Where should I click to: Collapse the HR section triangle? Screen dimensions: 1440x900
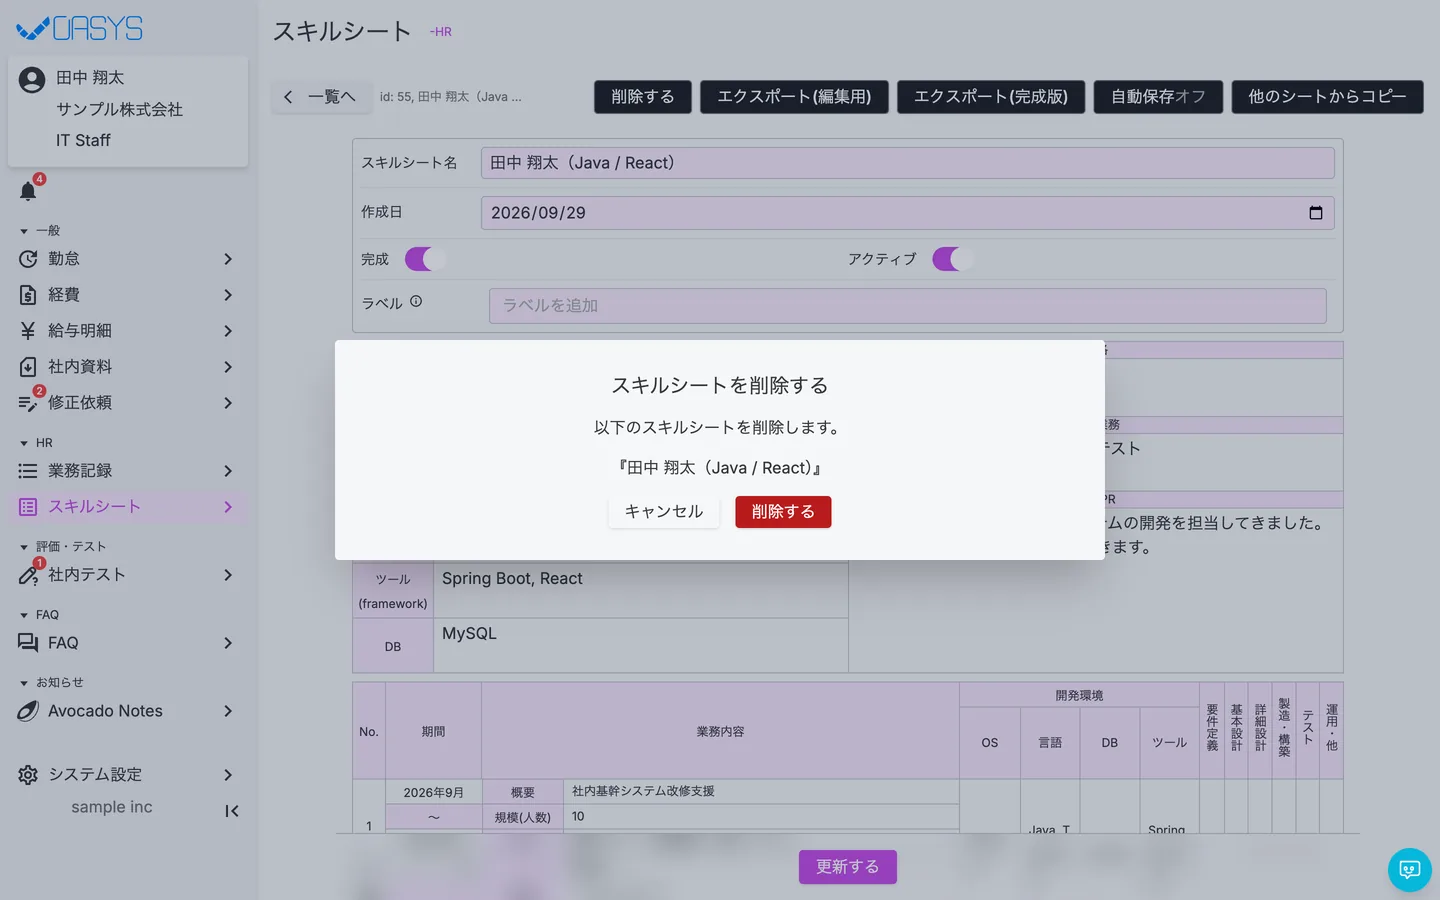pos(24,443)
